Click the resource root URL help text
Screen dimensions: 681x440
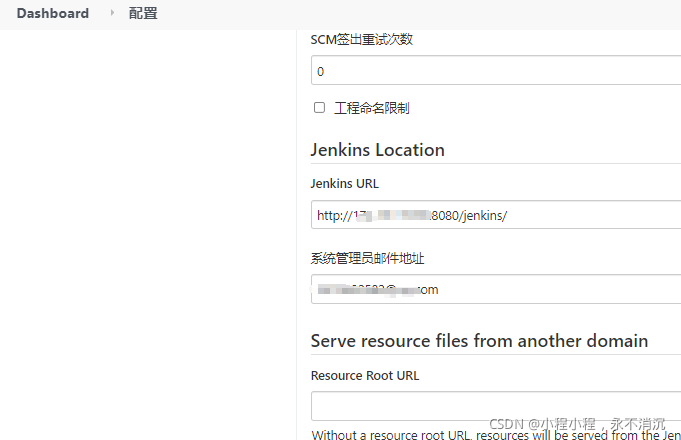coord(496,434)
